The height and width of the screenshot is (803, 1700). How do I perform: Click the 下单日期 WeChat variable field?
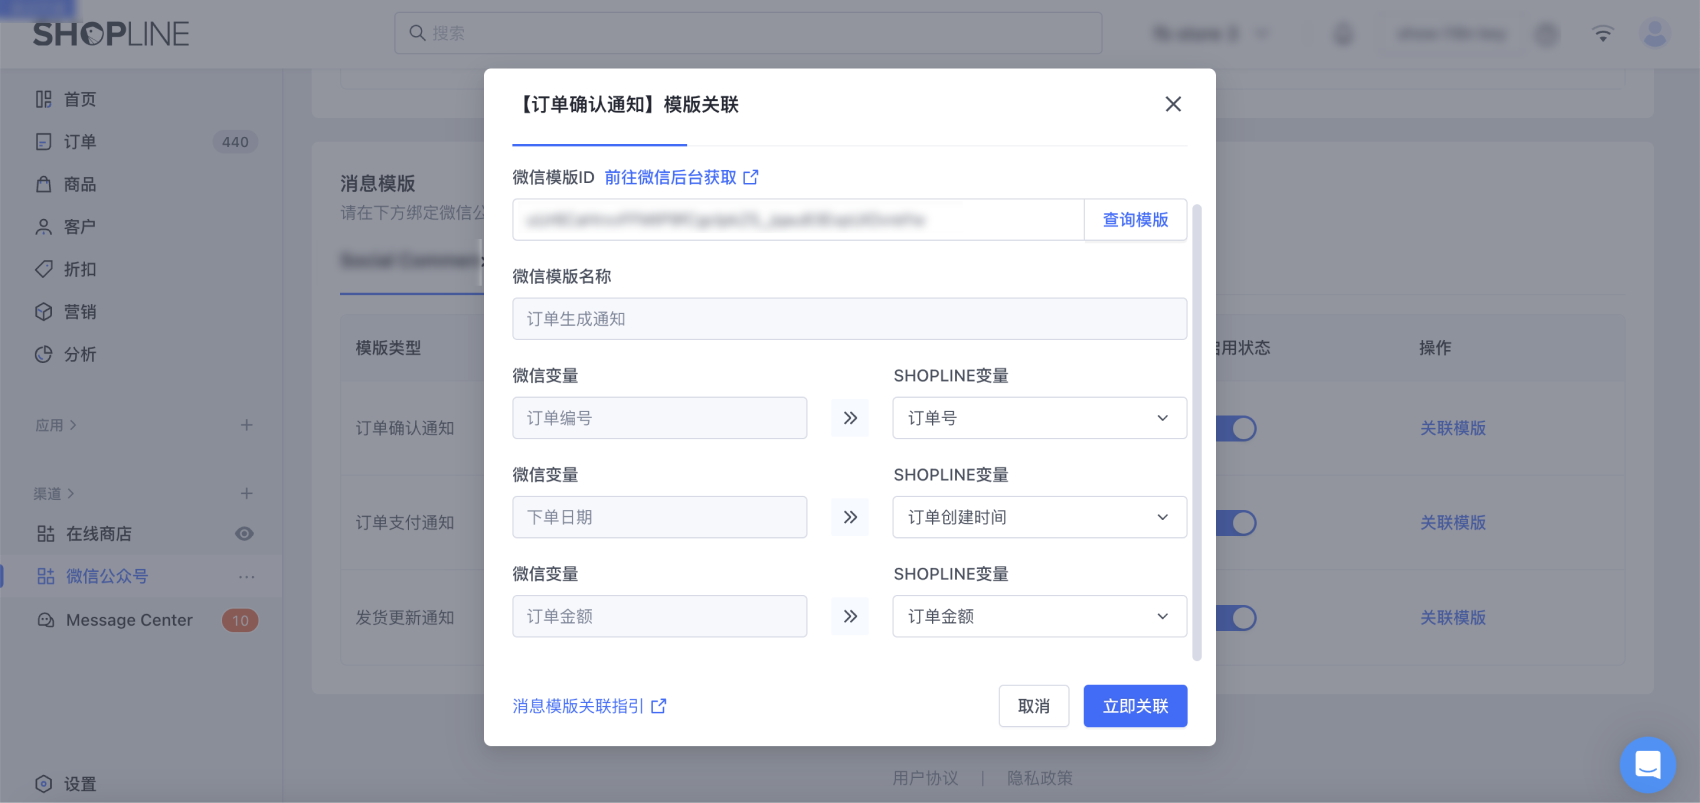pyautogui.click(x=659, y=517)
